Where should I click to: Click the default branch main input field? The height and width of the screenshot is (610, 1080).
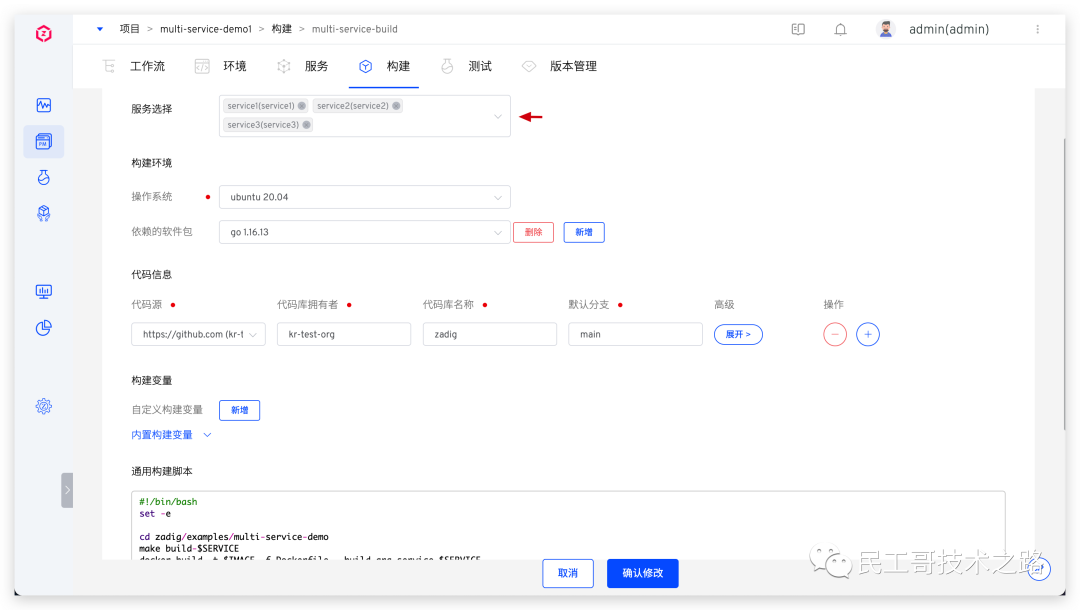click(x=635, y=334)
